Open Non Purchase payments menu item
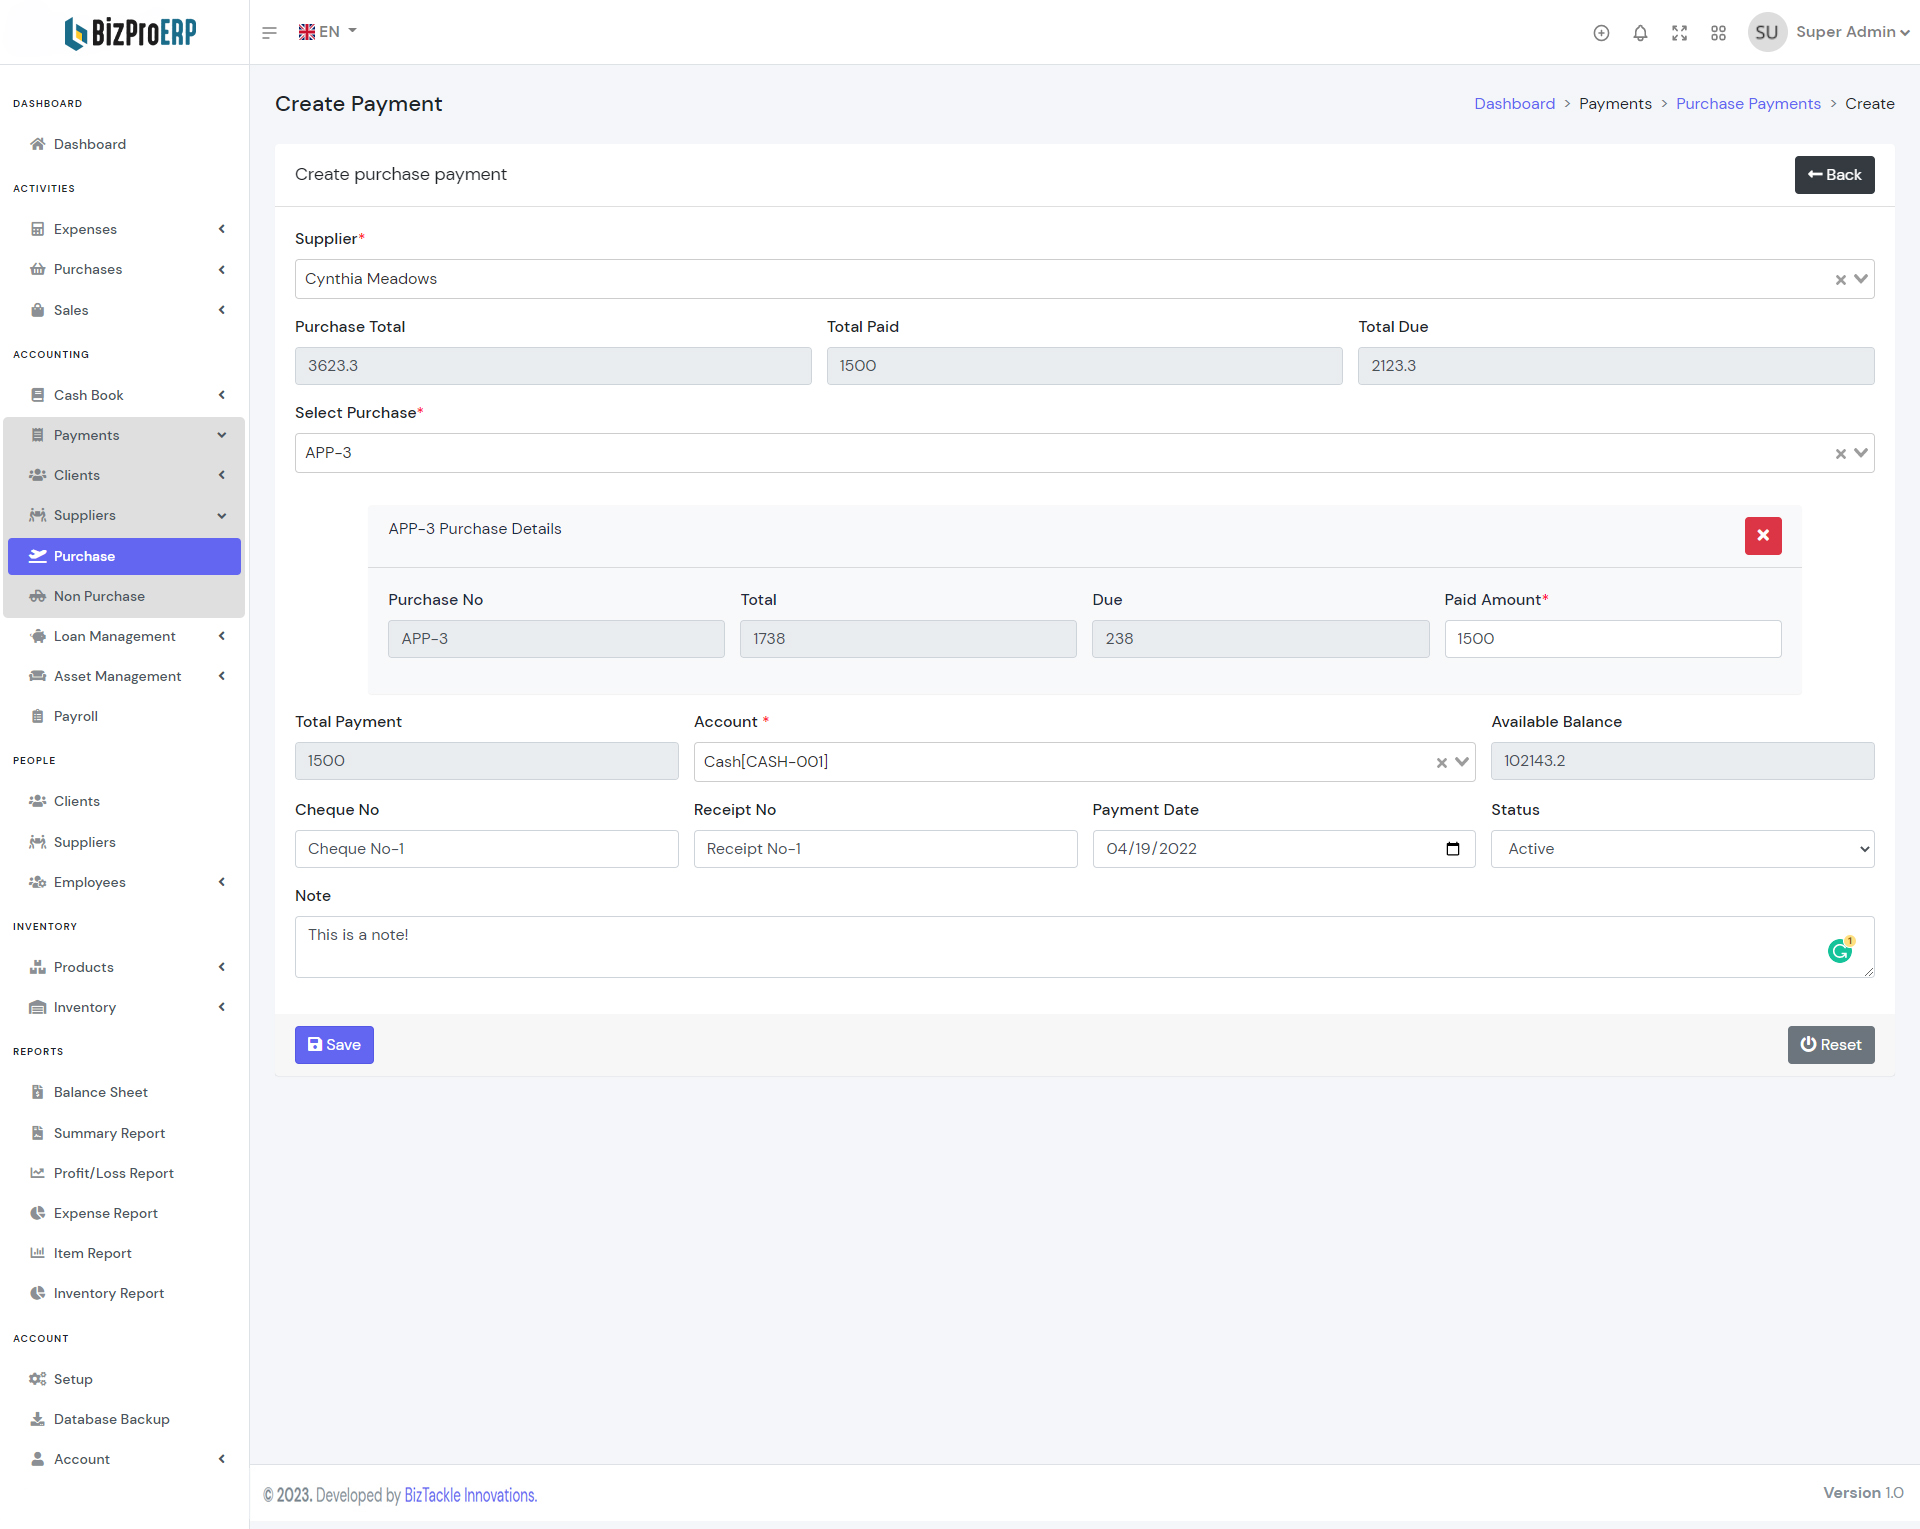Screen dimensions: 1920x1529 (99, 596)
